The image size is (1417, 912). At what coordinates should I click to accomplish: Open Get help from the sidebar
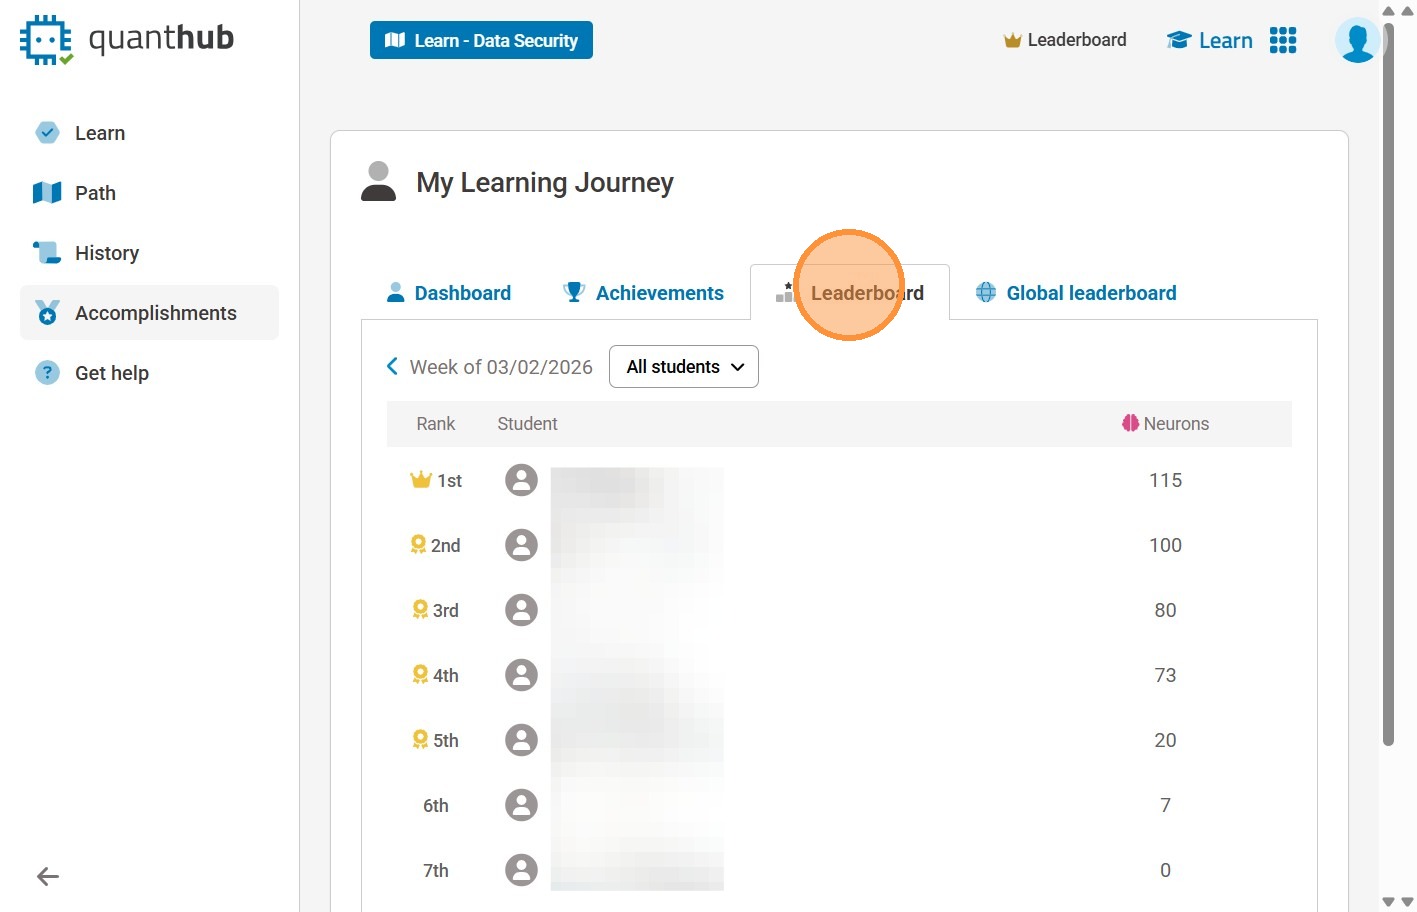pyautogui.click(x=111, y=373)
